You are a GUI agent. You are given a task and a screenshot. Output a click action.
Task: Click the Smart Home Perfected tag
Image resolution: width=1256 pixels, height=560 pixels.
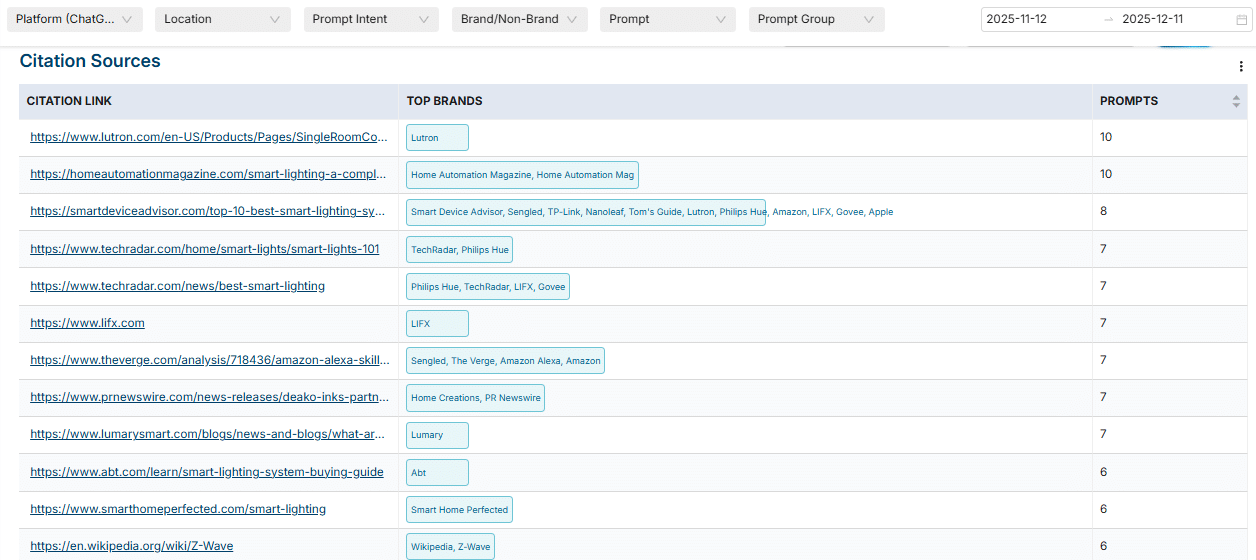(459, 510)
